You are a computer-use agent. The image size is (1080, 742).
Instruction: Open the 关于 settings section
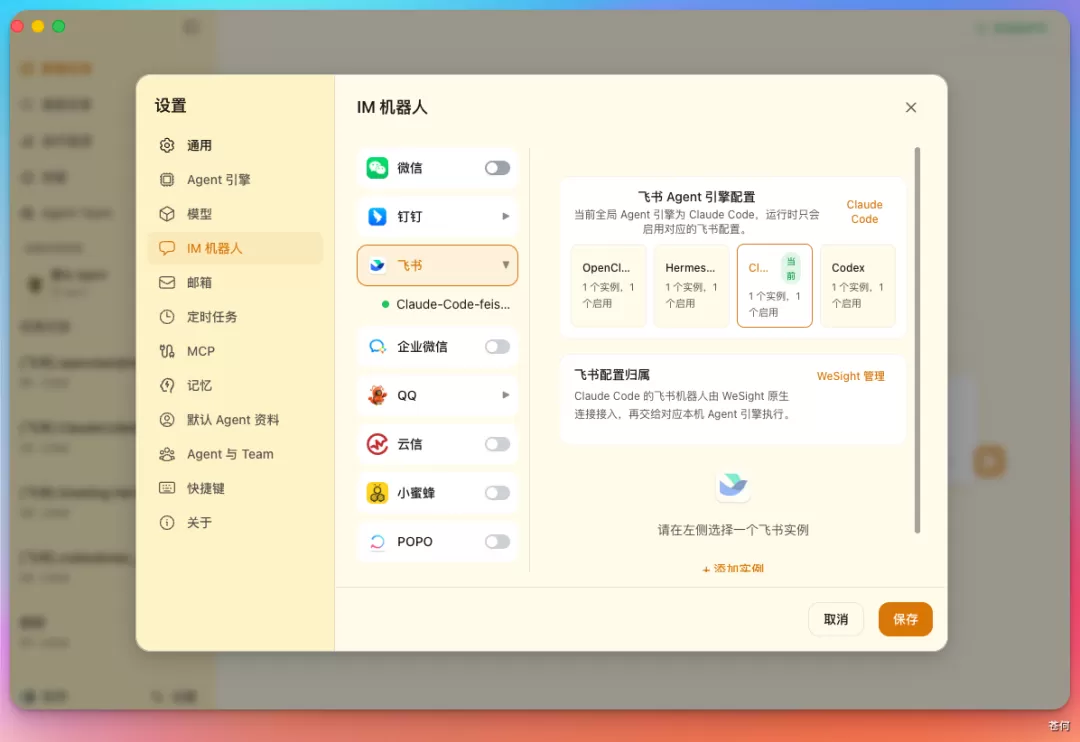tap(235, 522)
